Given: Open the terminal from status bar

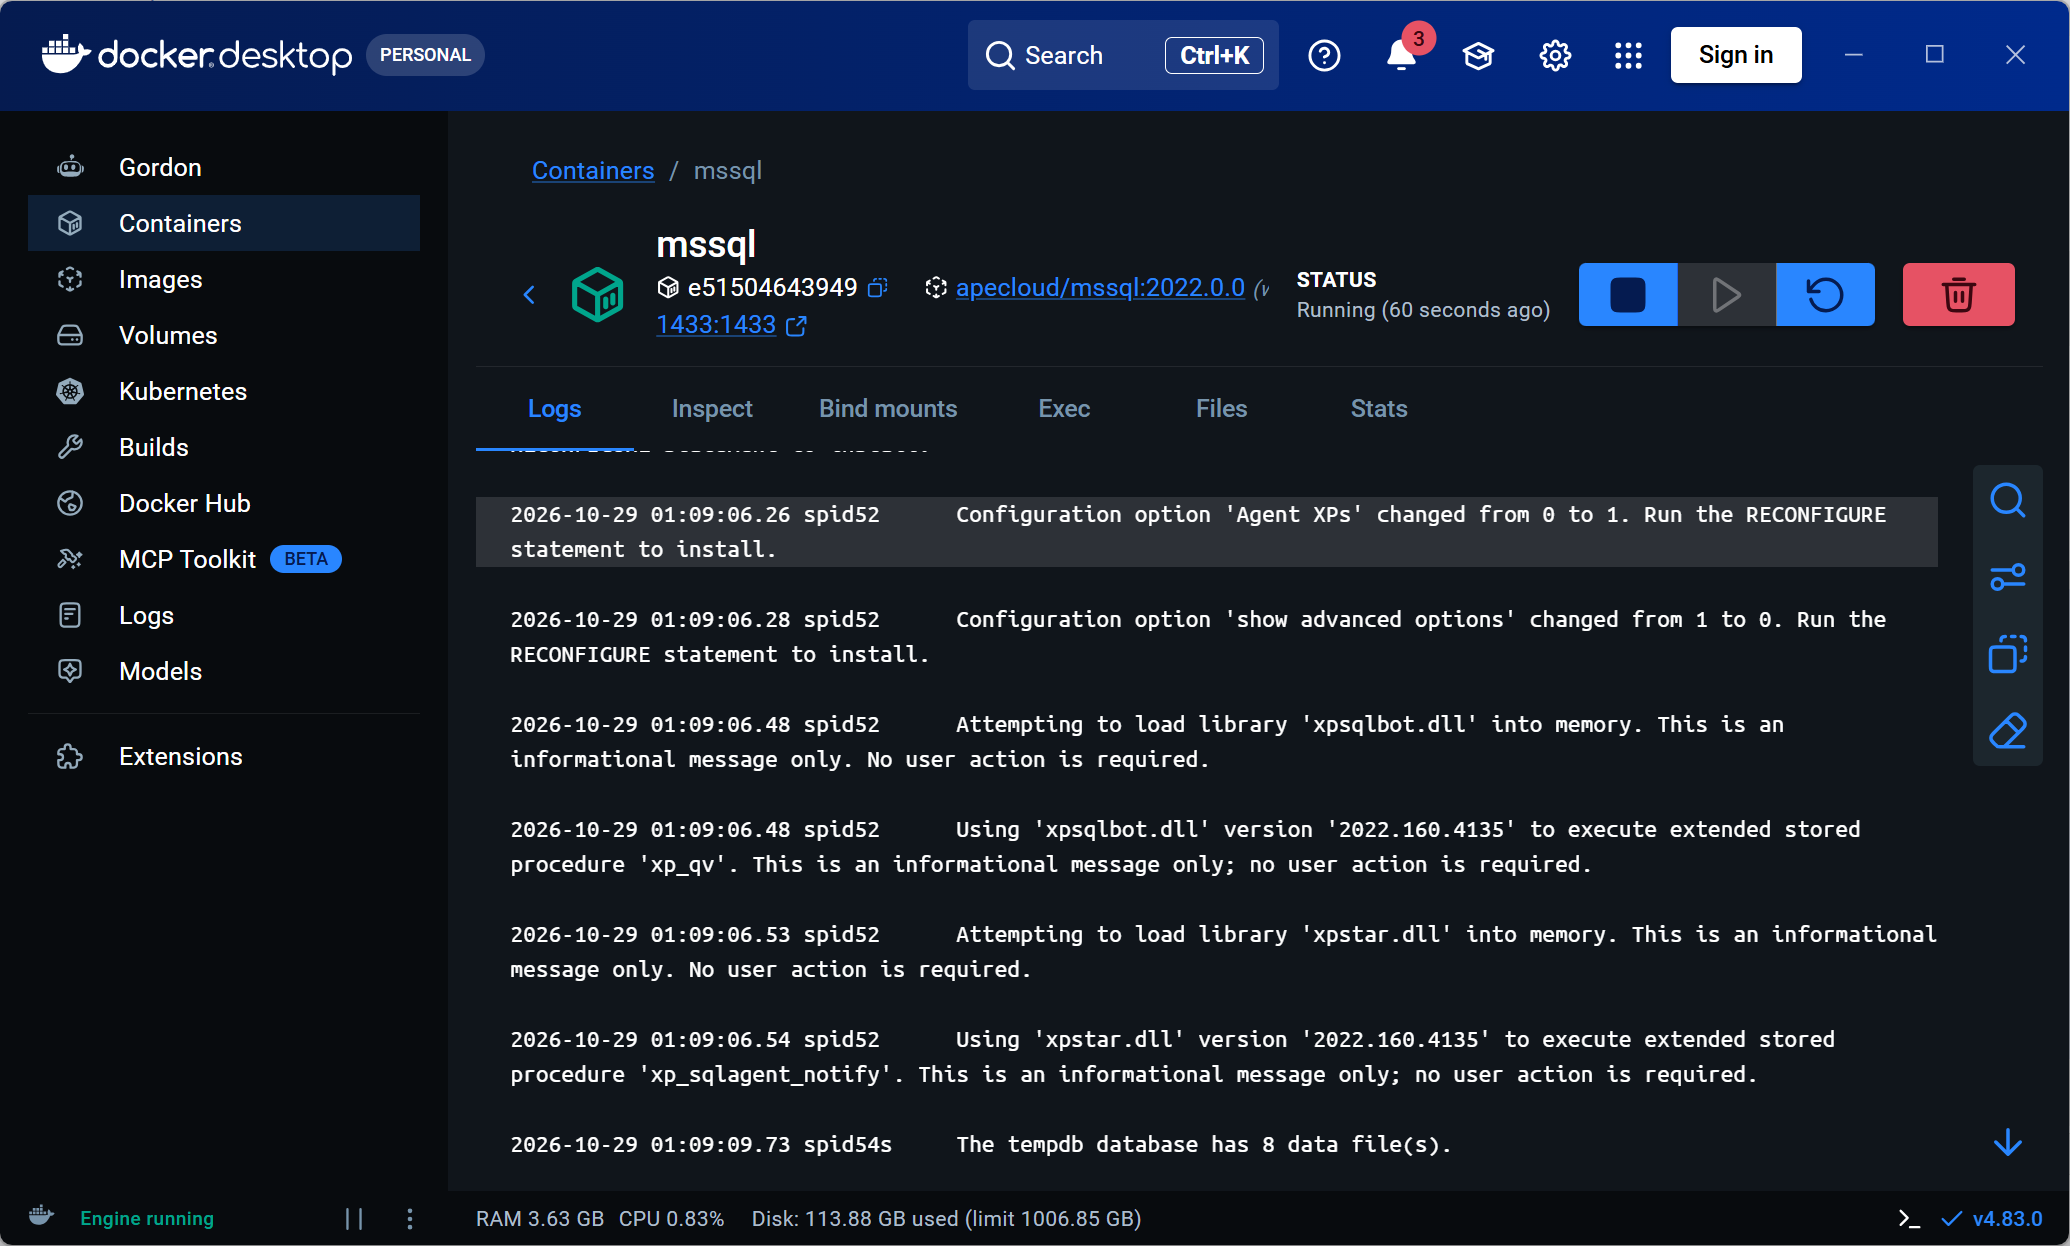Looking at the screenshot, I should [x=1909, y=1218].
